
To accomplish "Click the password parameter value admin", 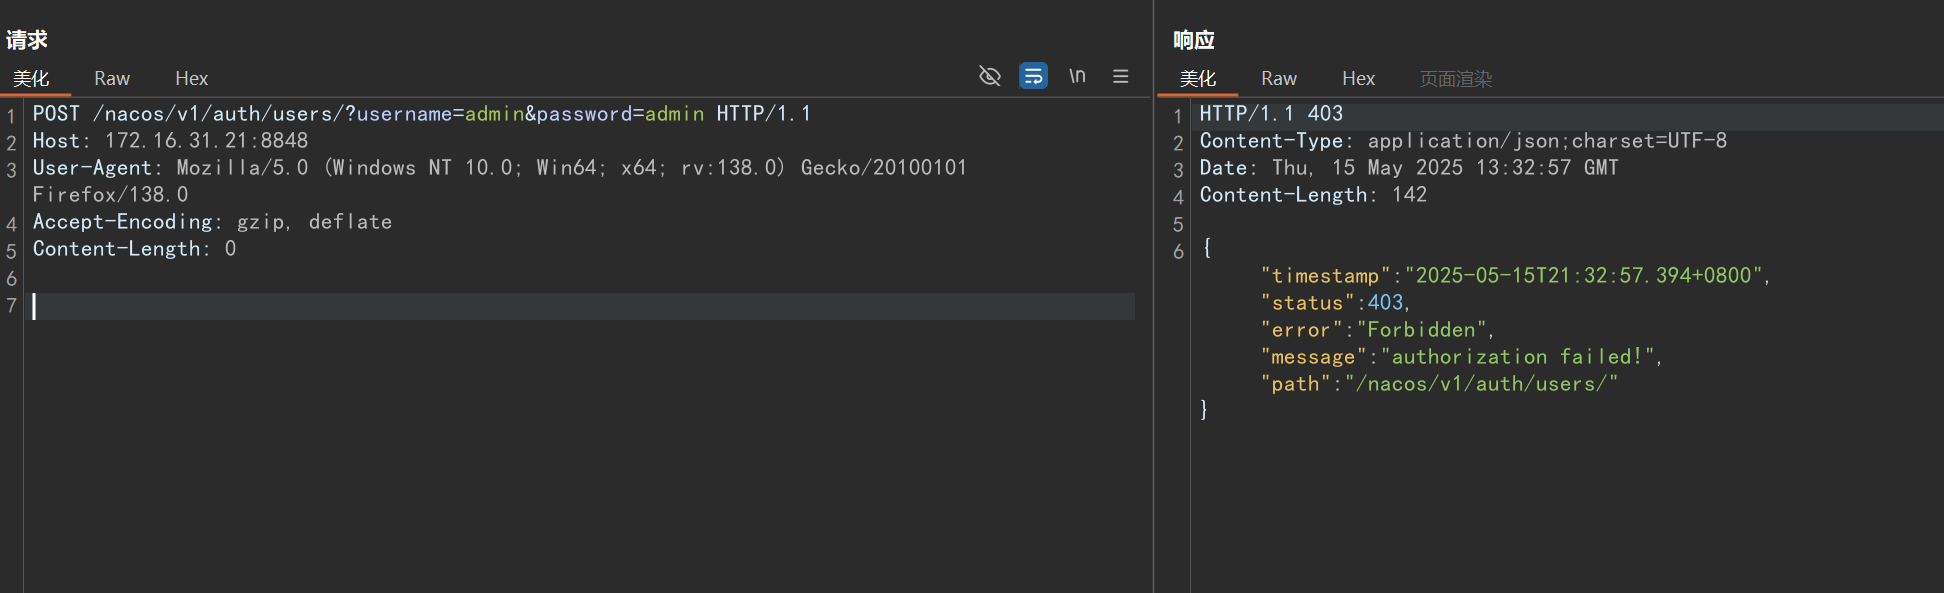I will [x=674, y=114].
